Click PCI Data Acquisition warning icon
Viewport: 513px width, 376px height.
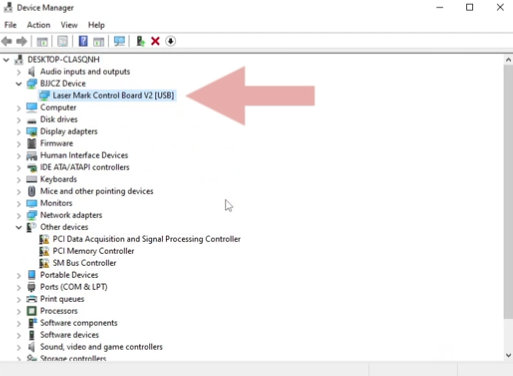[44, 239]
